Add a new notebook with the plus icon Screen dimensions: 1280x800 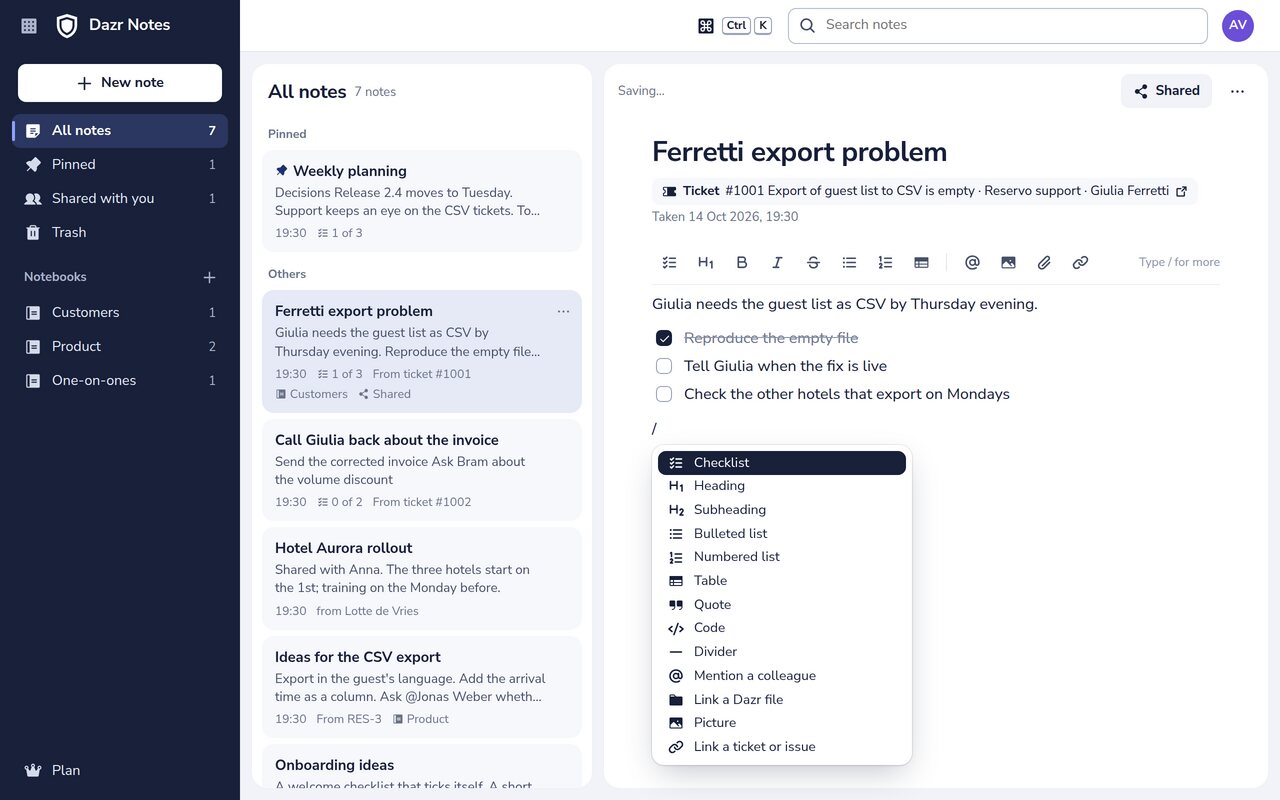(209, 277)
